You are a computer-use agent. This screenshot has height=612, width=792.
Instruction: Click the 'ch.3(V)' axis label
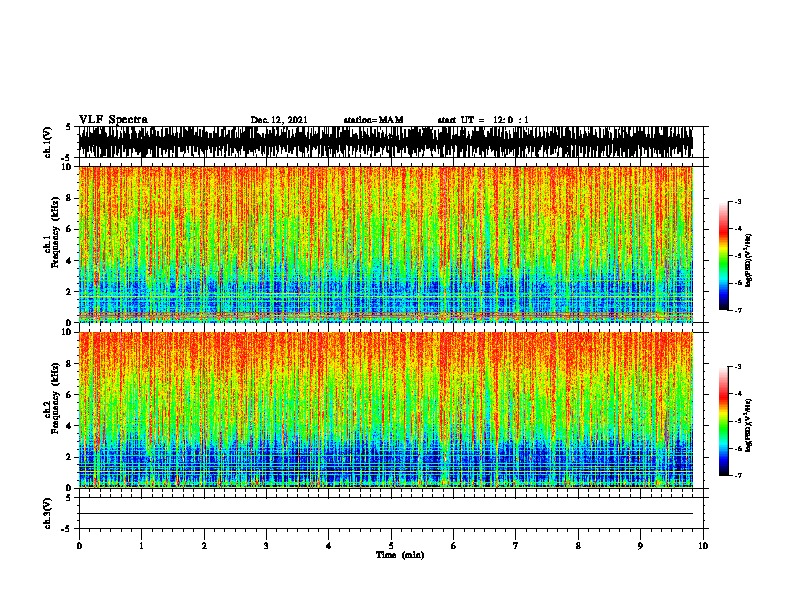coord(48,513)
